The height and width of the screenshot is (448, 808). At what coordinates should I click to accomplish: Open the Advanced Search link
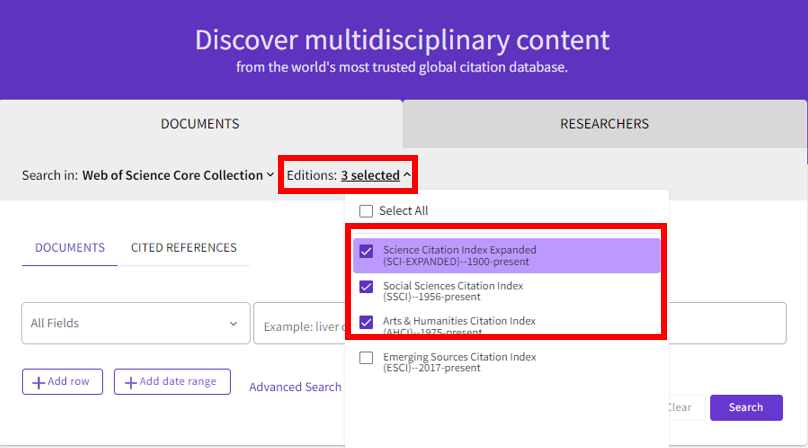[x=295, y=387]
